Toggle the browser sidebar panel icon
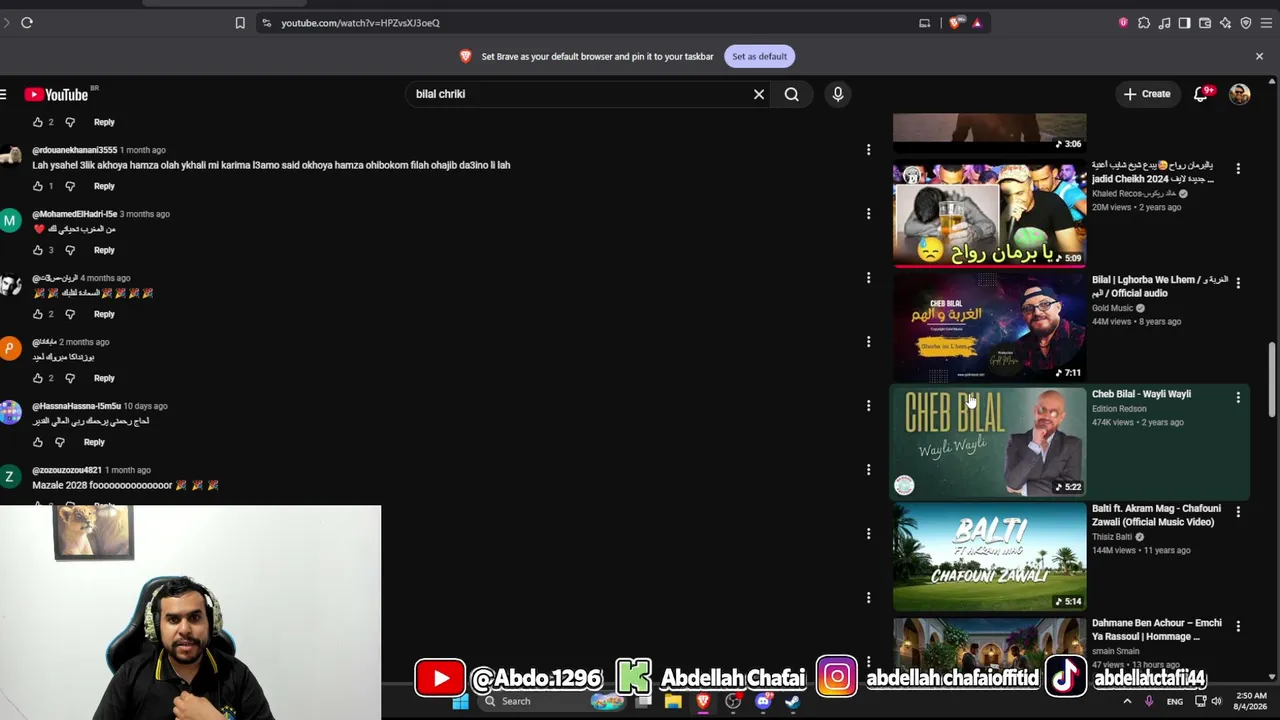This screenshot has width=1280, height=720. (1184, 23)
